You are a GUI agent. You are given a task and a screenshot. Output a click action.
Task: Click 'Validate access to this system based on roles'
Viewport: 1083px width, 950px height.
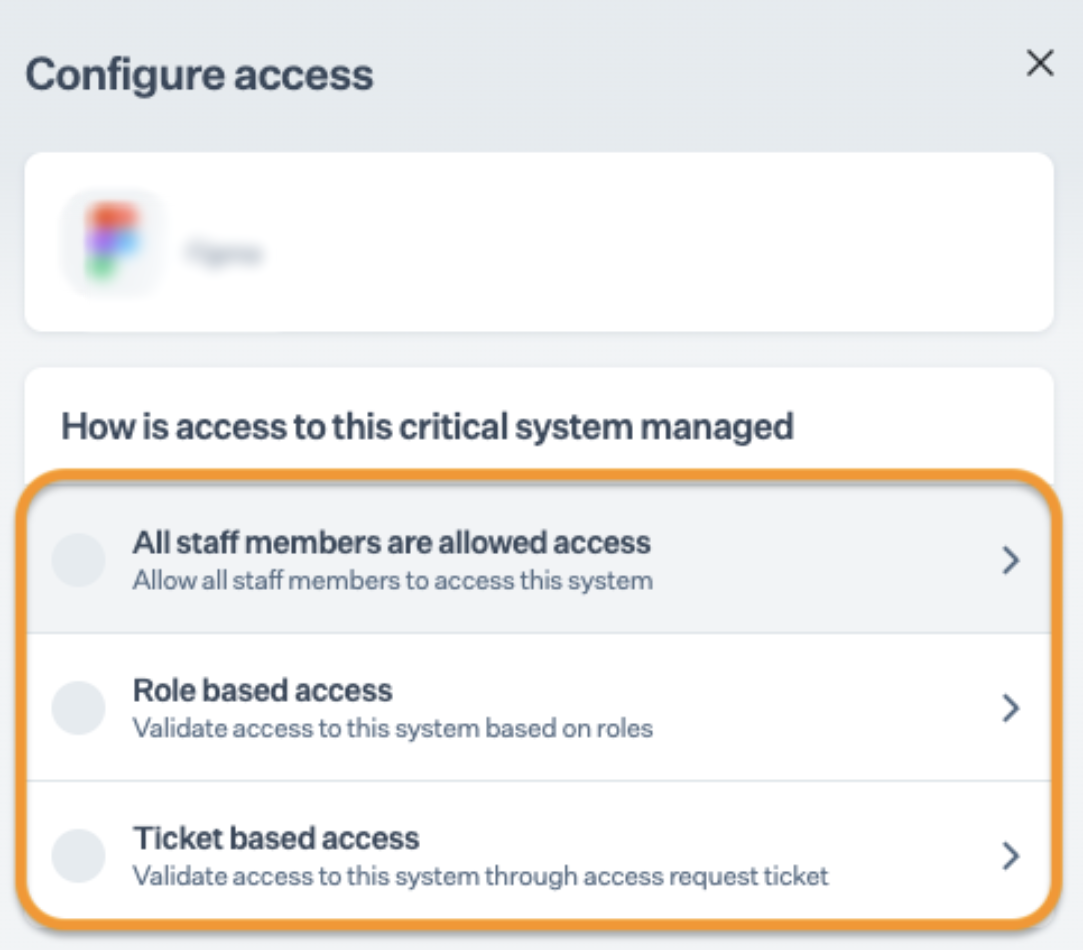pyautogui.click(x=392, y=728)
